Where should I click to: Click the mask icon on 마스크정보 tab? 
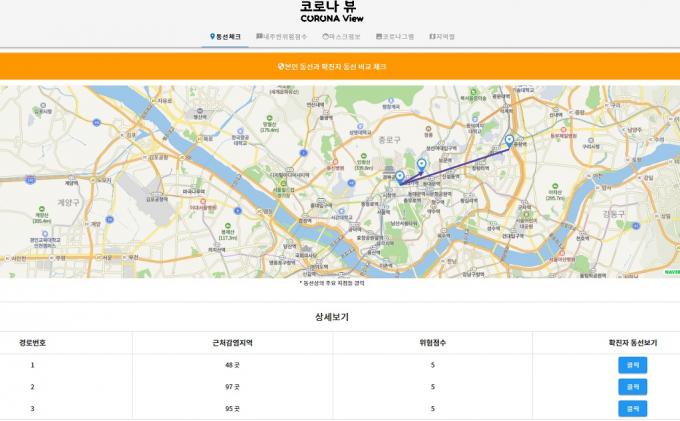(324, 37)
